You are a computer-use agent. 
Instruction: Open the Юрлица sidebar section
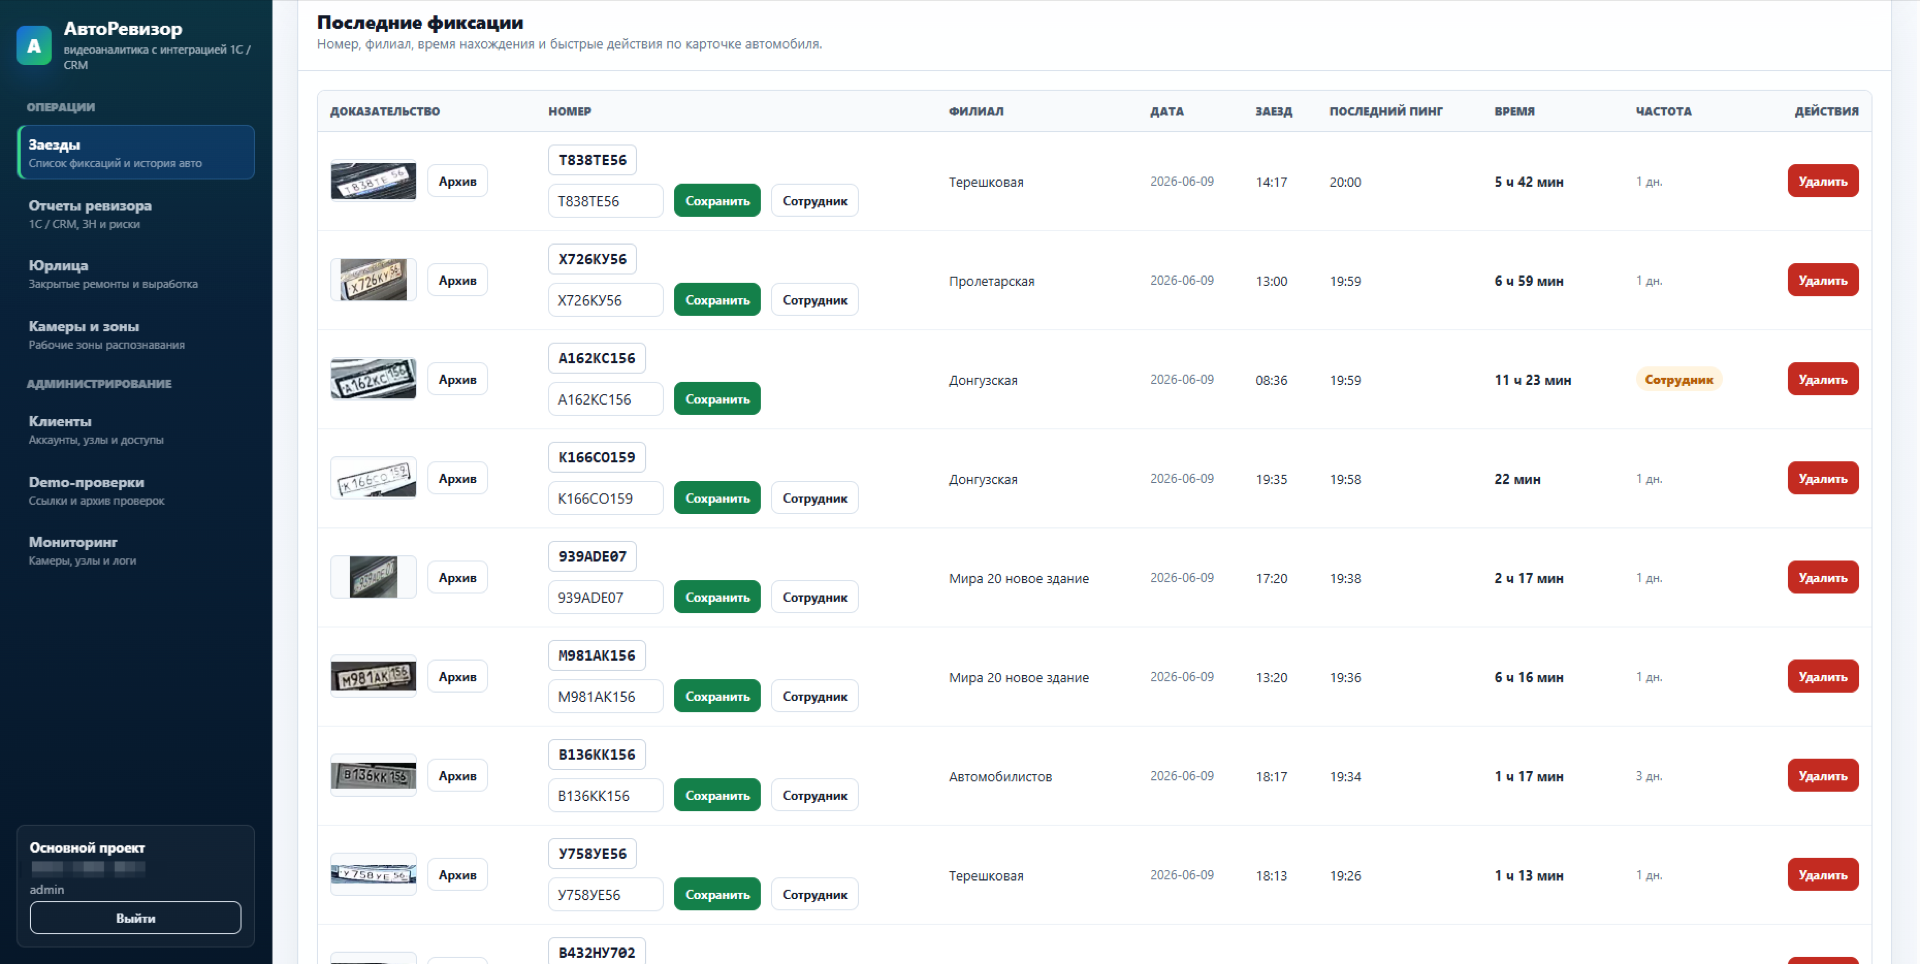click(136, 274)
